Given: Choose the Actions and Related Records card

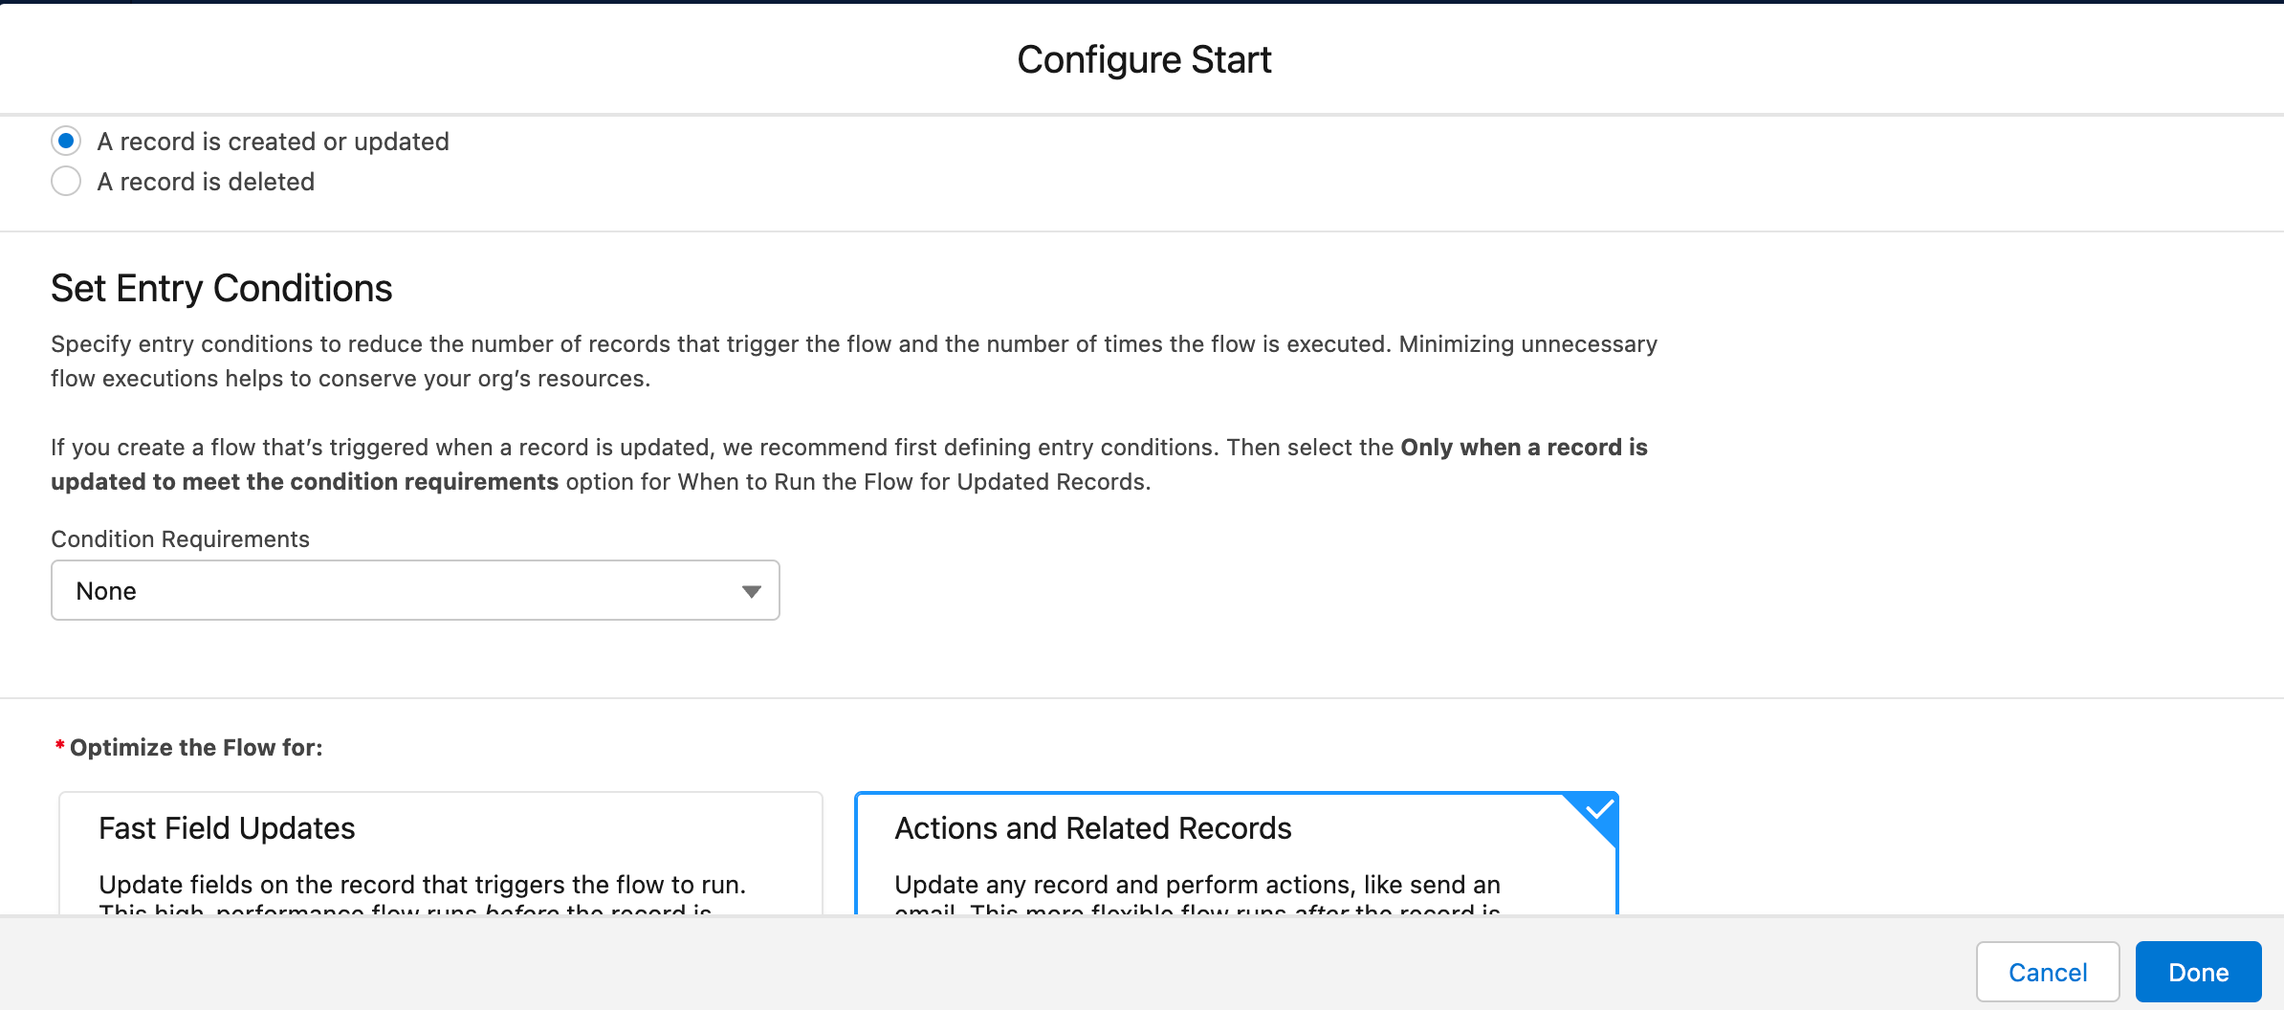Looking at the screenshot, I should (x=1235, y=852).
